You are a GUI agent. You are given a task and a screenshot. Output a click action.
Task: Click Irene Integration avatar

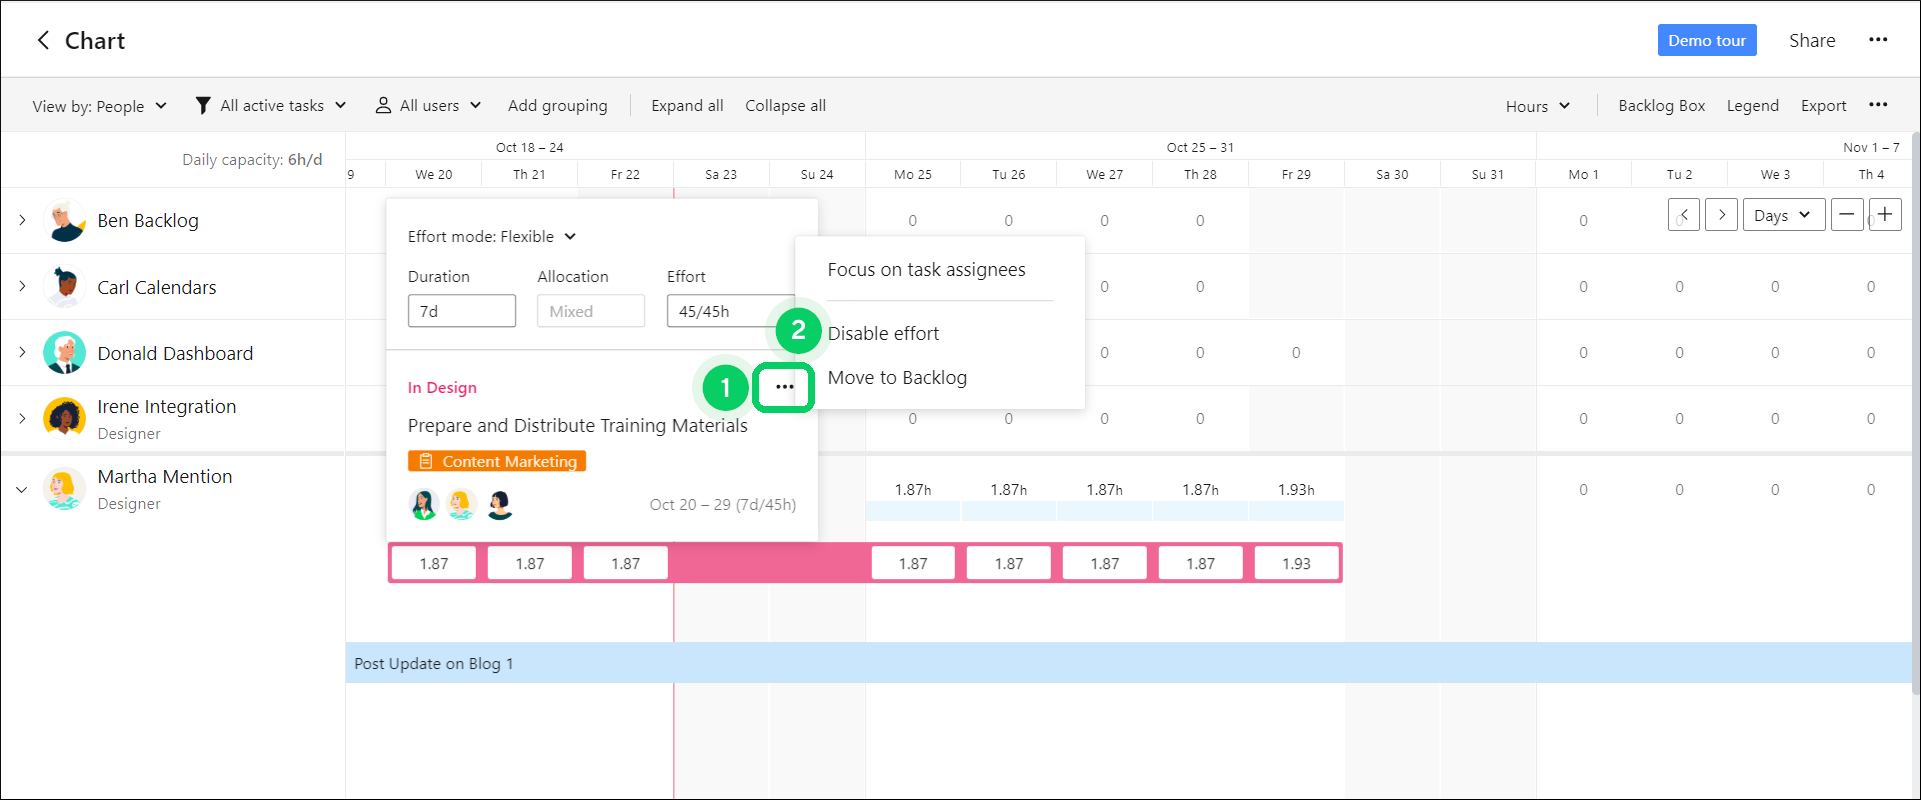pos(65,417)
